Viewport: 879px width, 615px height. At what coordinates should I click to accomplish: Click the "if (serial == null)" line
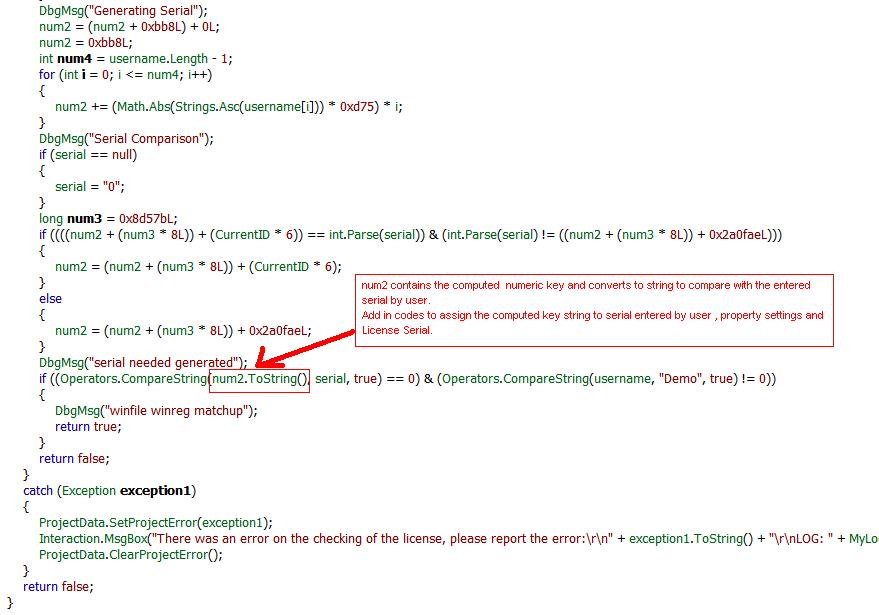point(88,155)
